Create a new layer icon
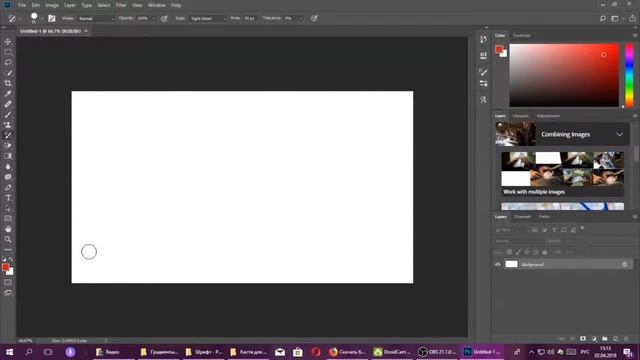 click(x=615, y=339)
